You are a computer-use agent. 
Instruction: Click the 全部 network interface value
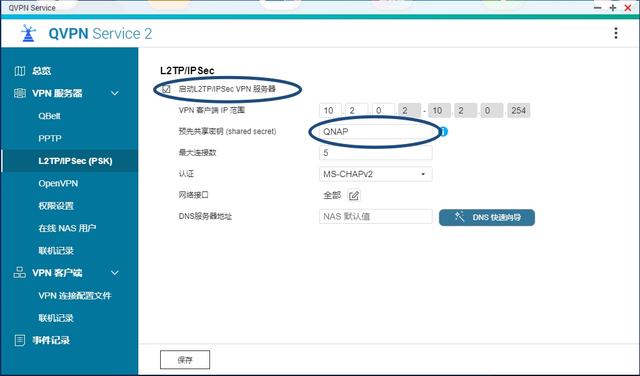pos(332,195)
